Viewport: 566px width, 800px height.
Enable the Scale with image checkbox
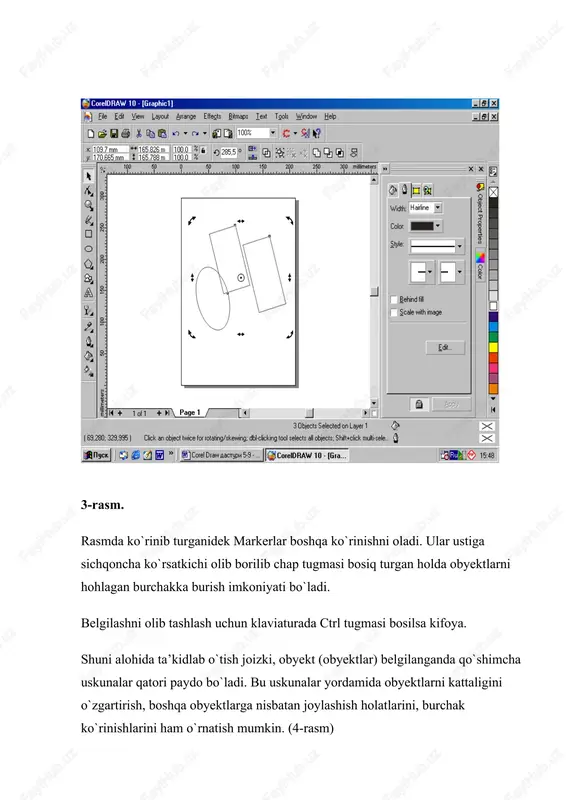click(393, 312)
